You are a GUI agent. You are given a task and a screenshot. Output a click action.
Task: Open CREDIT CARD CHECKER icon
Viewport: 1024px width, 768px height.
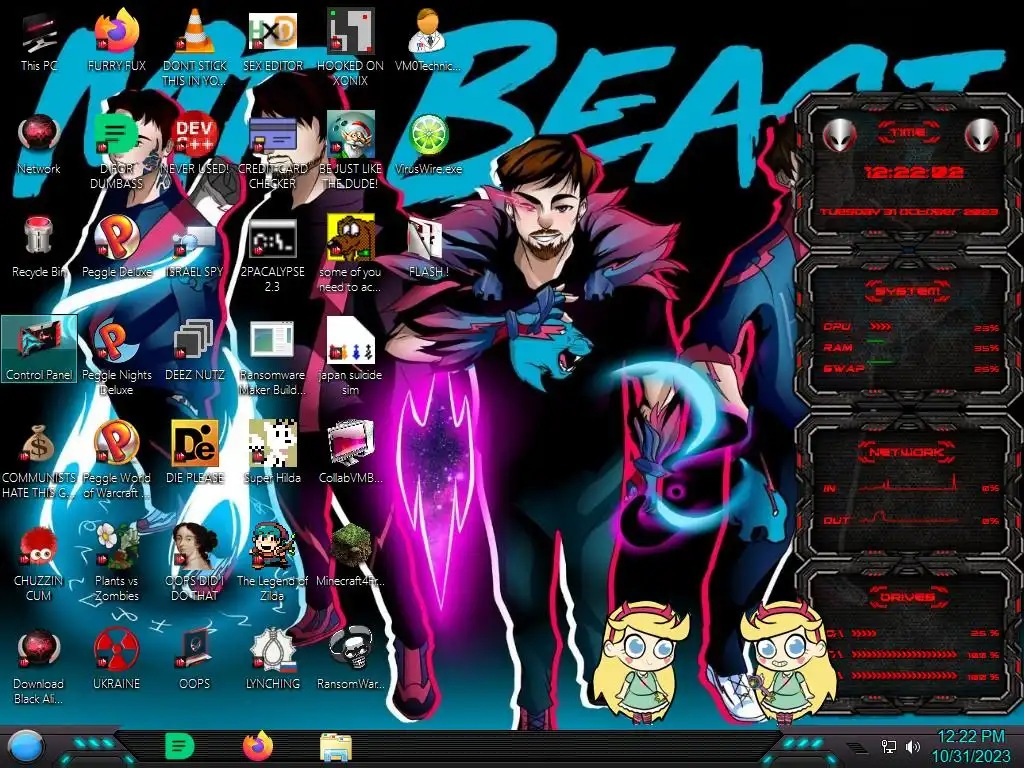tap(272, 152)
